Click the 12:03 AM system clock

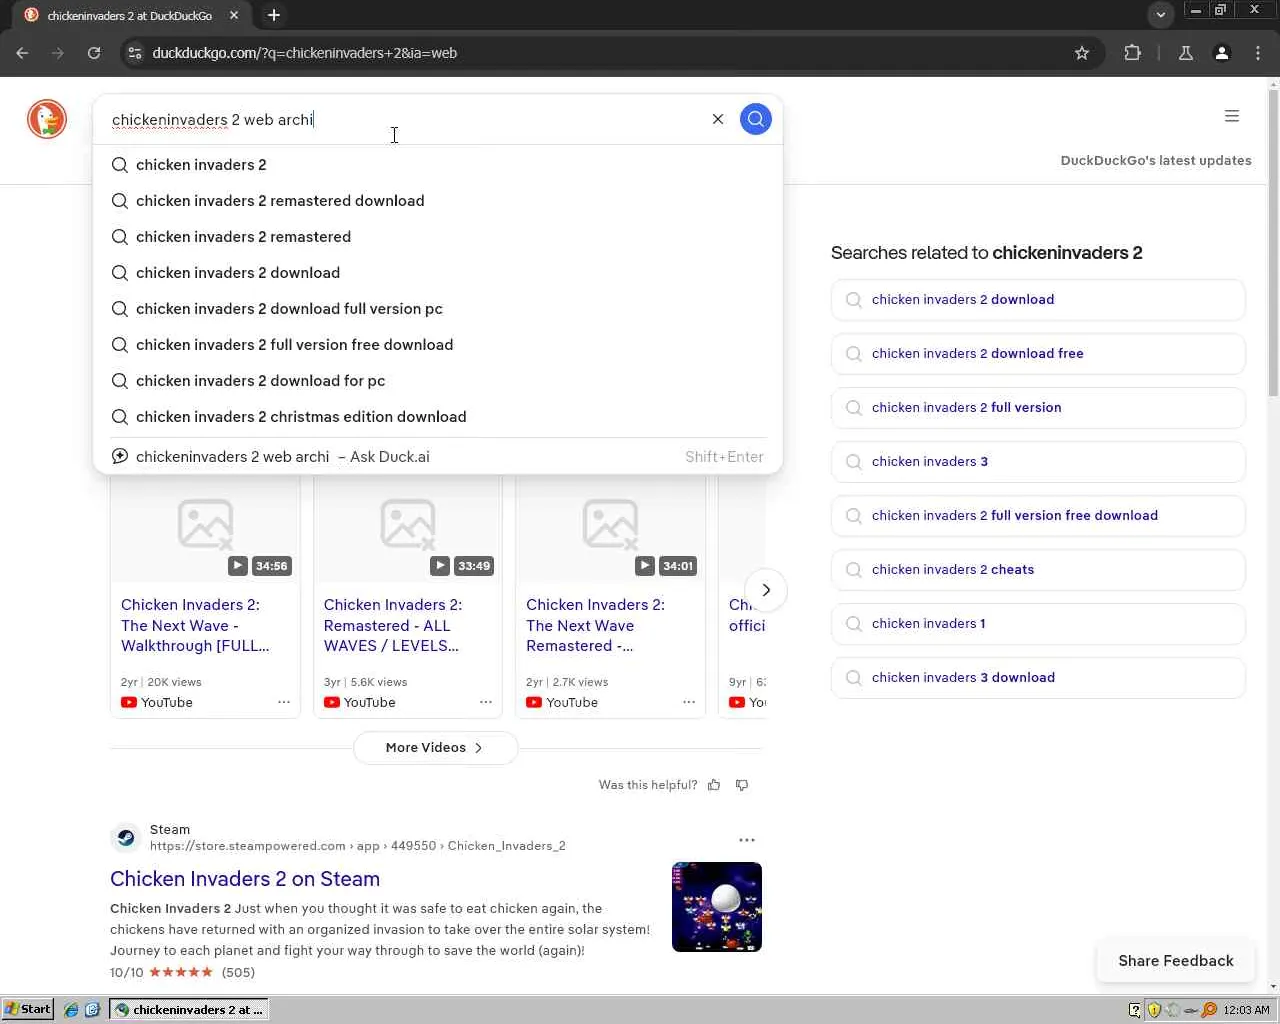[1246, 1010]
